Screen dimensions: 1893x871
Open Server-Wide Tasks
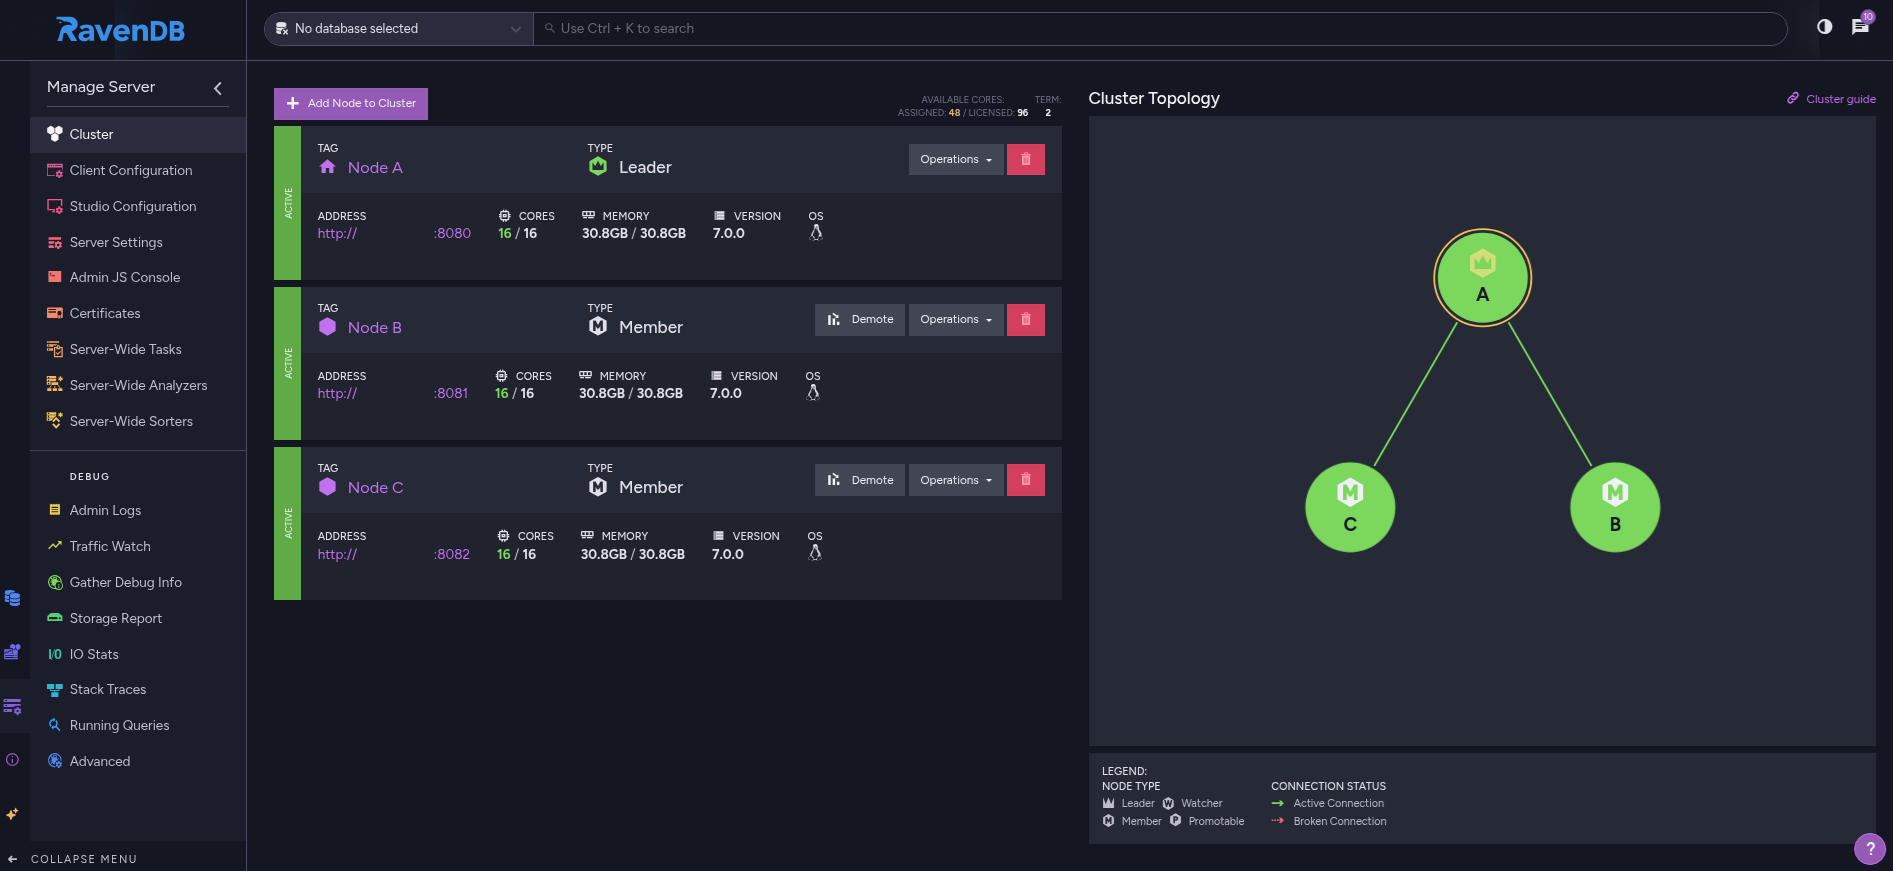[x=138, y=349]
